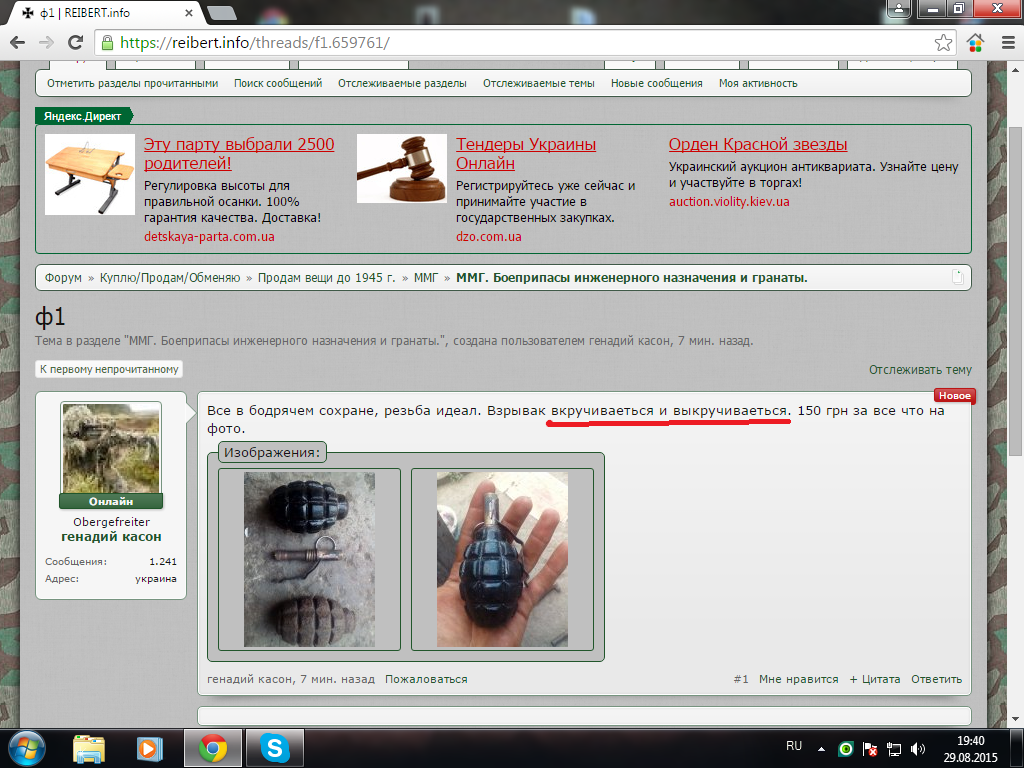Click the desk advertisement image
This screenshot has width=1024, height=768.
[x=90, y=174]
